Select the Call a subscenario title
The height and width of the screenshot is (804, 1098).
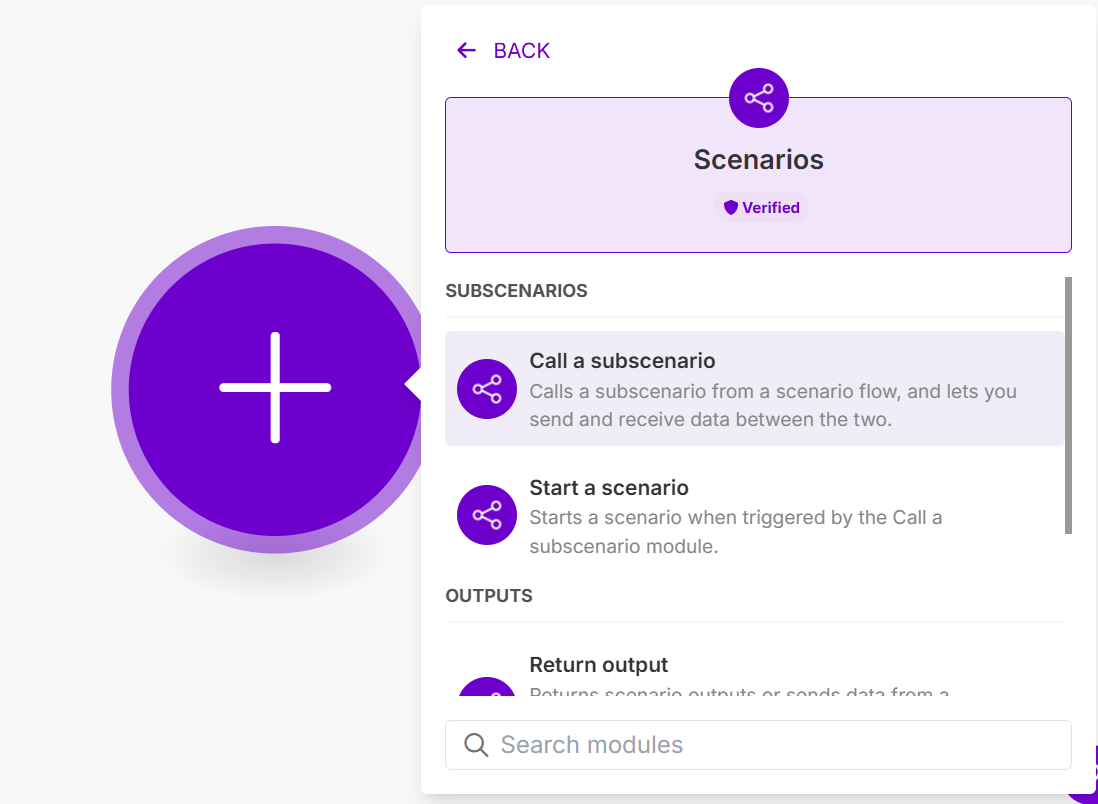tap(622, 361)
